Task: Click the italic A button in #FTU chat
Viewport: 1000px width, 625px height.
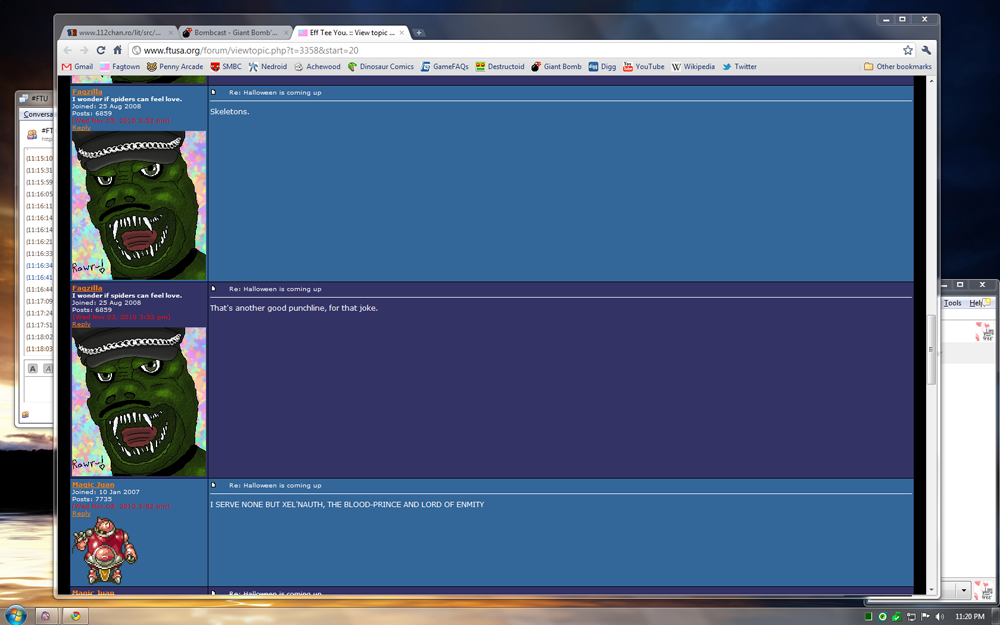Action: (x=48, y=369)
